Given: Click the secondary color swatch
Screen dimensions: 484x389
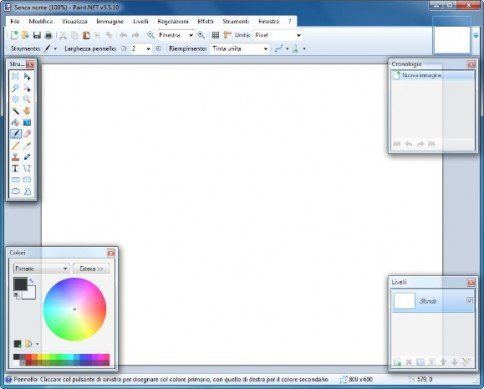Looking at the screenshot, I should pos(31,294).
